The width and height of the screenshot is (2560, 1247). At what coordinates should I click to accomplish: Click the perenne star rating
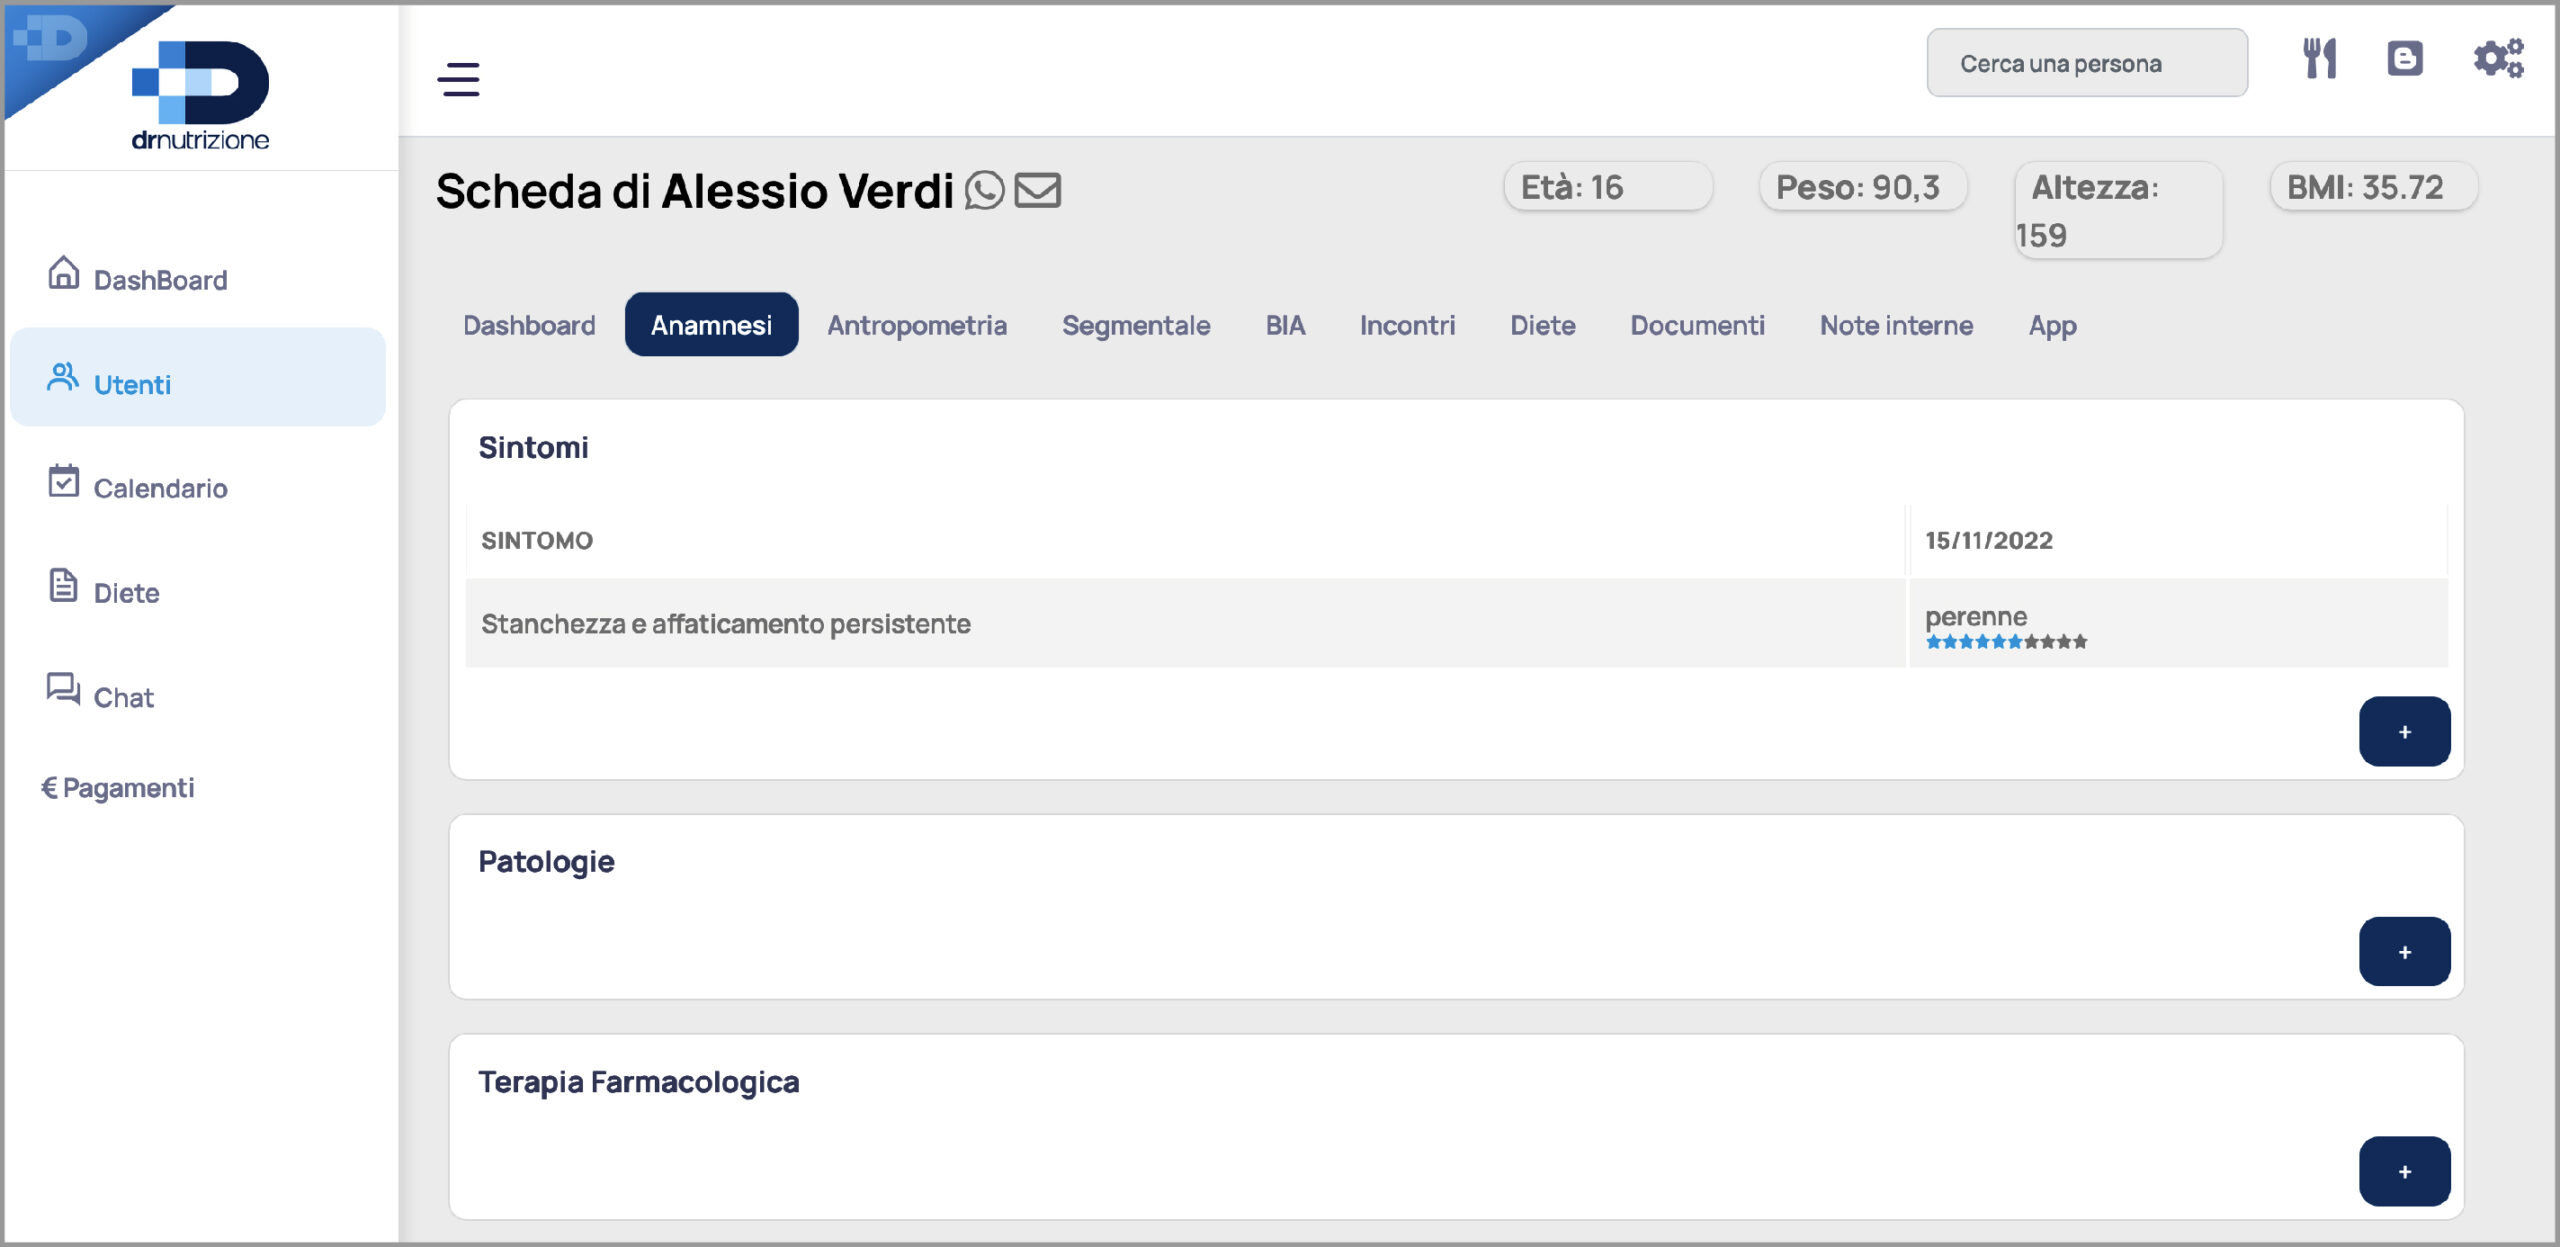tap(2006, 642)
